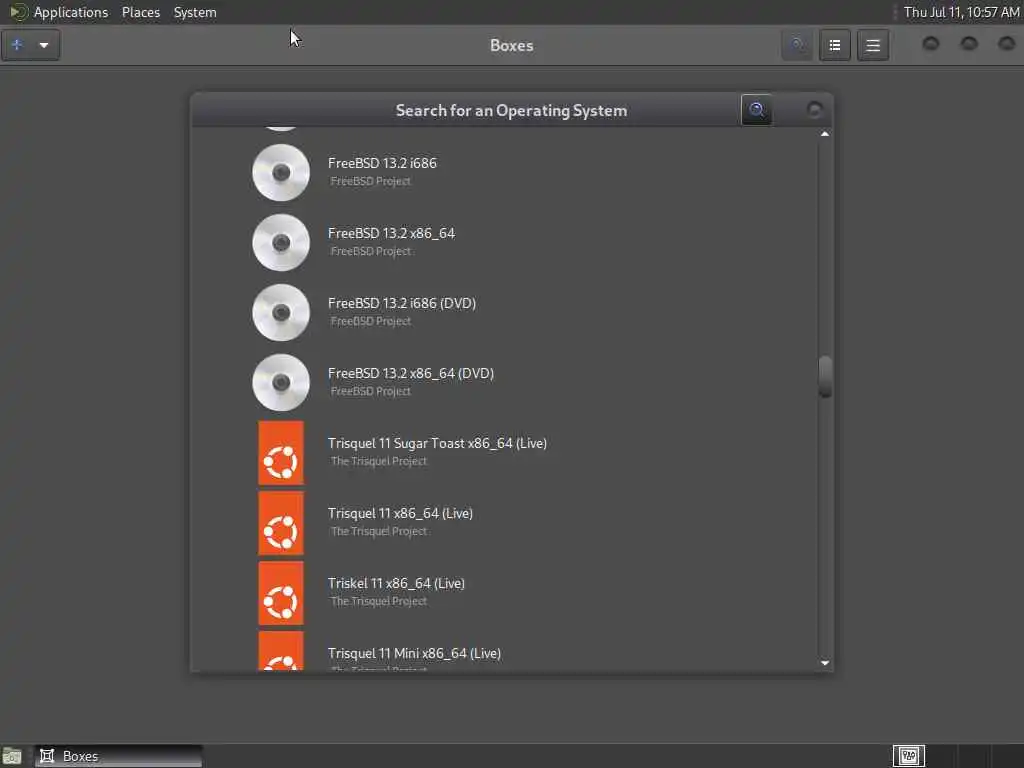Open the Applications menu
This screenshot has width=1024, height=768.
pos(71,12)
